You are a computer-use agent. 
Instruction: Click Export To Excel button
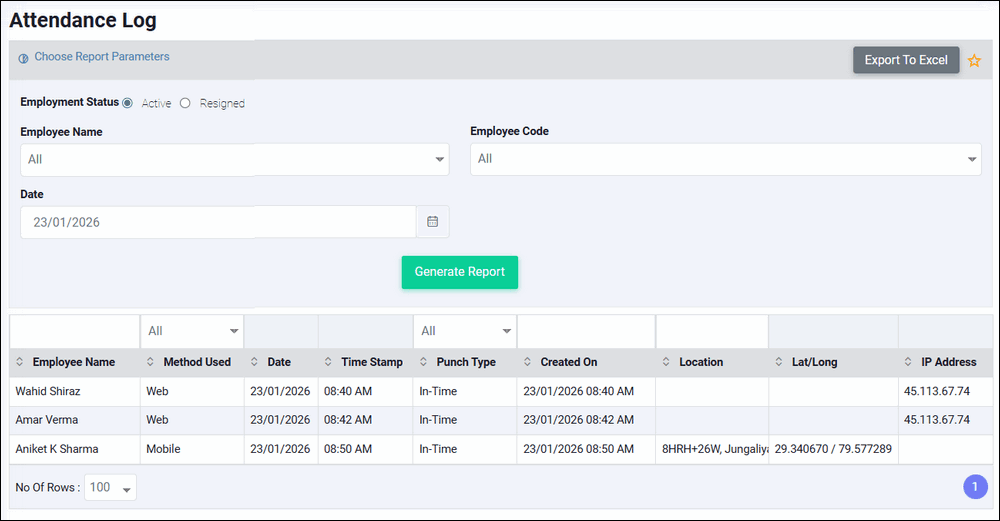(905, 60)
